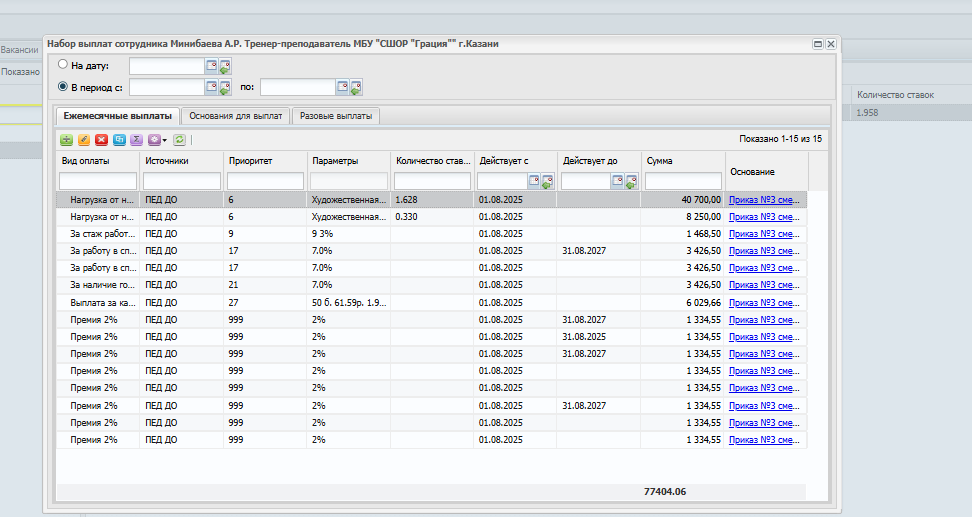Click the red delete record icon
The width and height of the screenshot is (972, 517).
coord(102,140)
